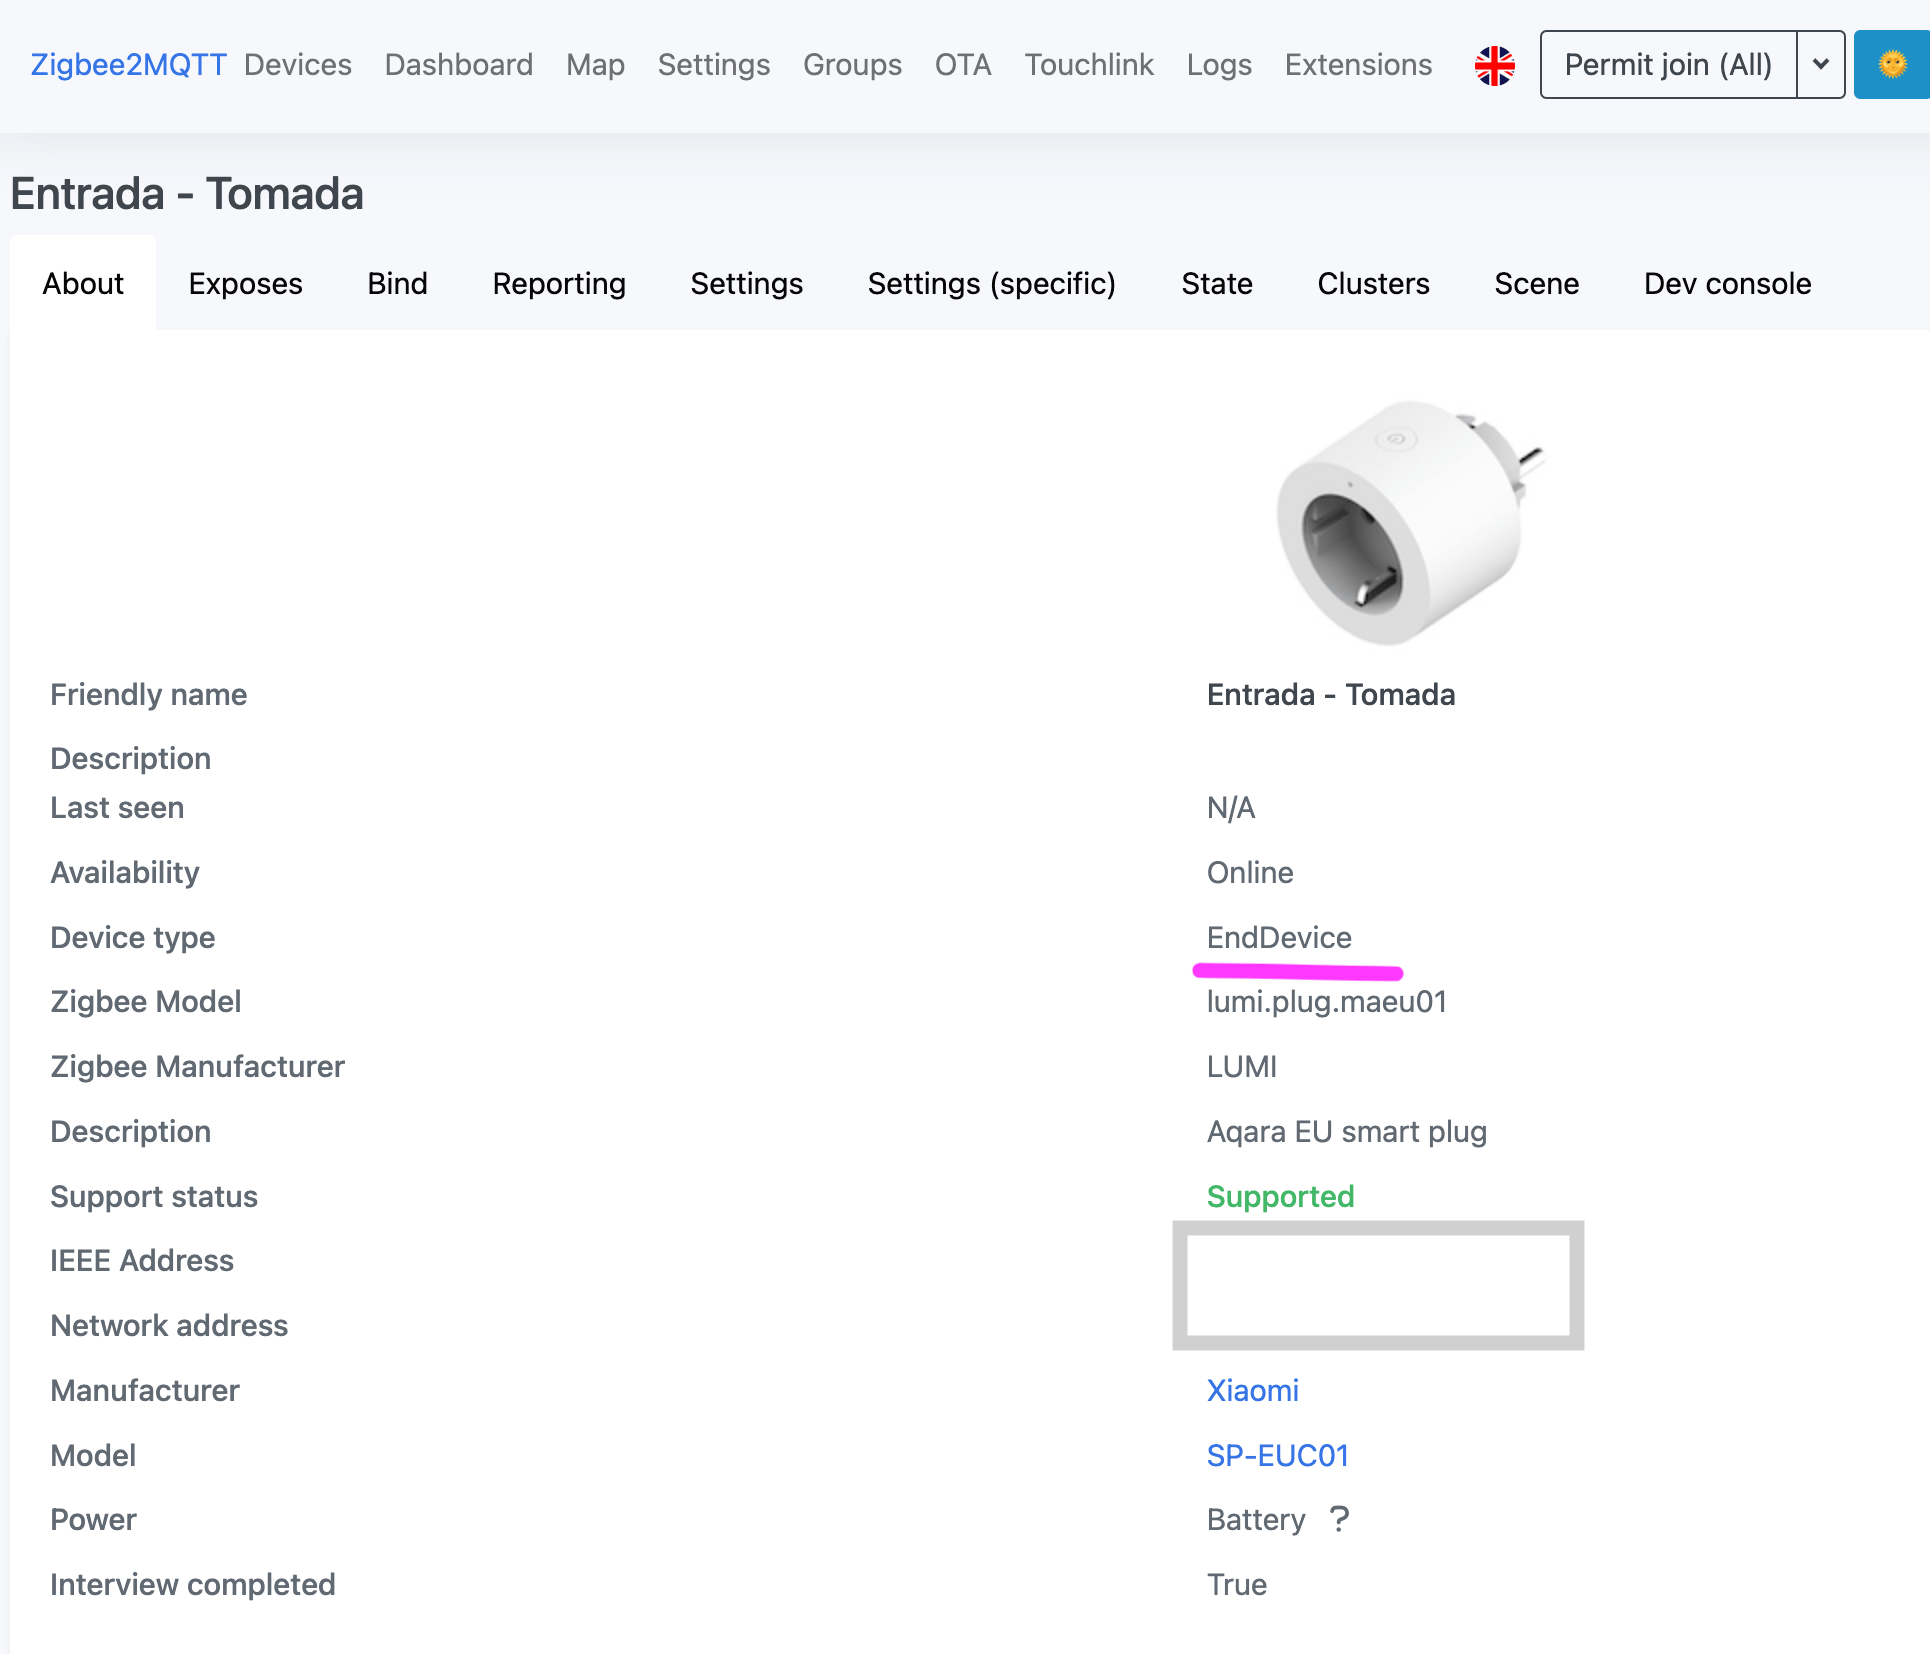This screenshot has height=1654, width=1930.
Task: Toggle theme with the sun icon
Action: (x=1891, y=65)
